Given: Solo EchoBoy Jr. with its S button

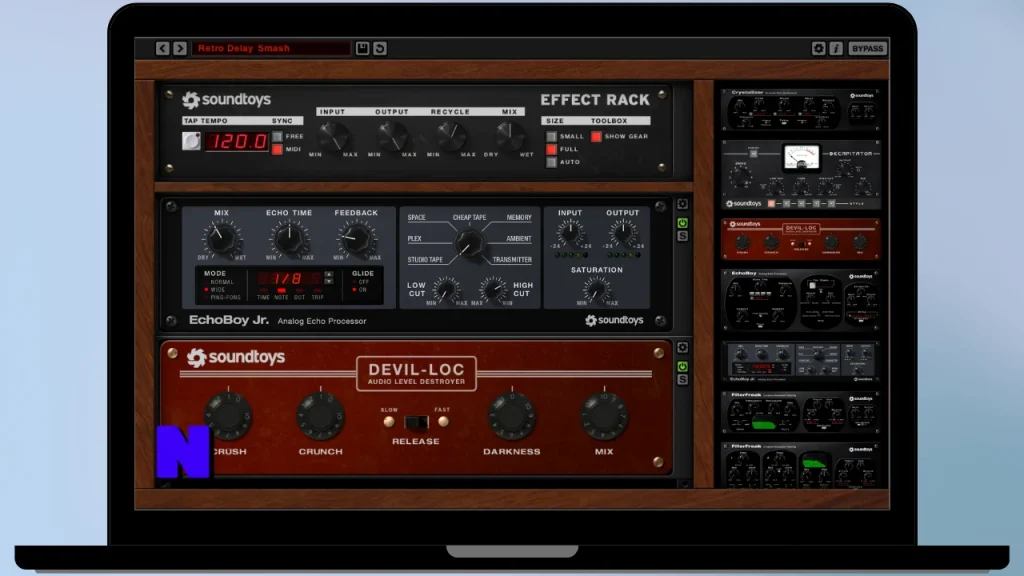Looking at the screenshot, I should [x=682, y=236].
